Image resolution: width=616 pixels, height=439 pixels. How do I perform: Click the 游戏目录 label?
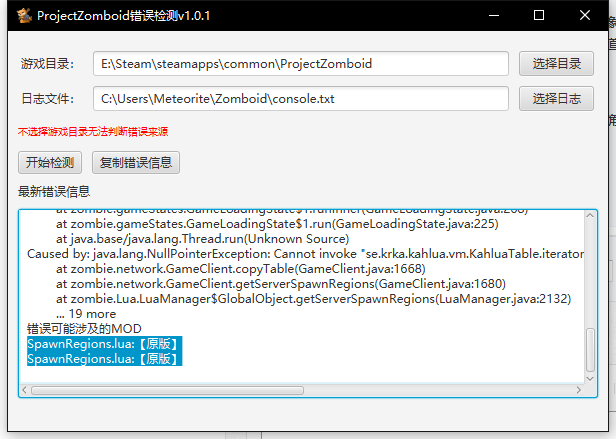[x=48, y=64]
